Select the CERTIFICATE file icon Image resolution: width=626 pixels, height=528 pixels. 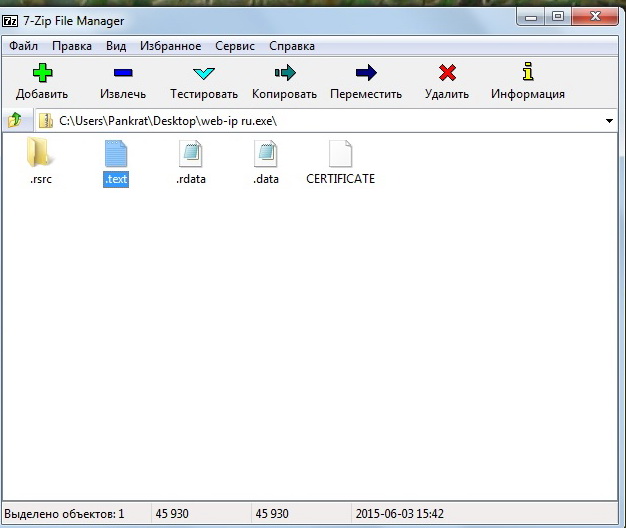coord(341,153)
